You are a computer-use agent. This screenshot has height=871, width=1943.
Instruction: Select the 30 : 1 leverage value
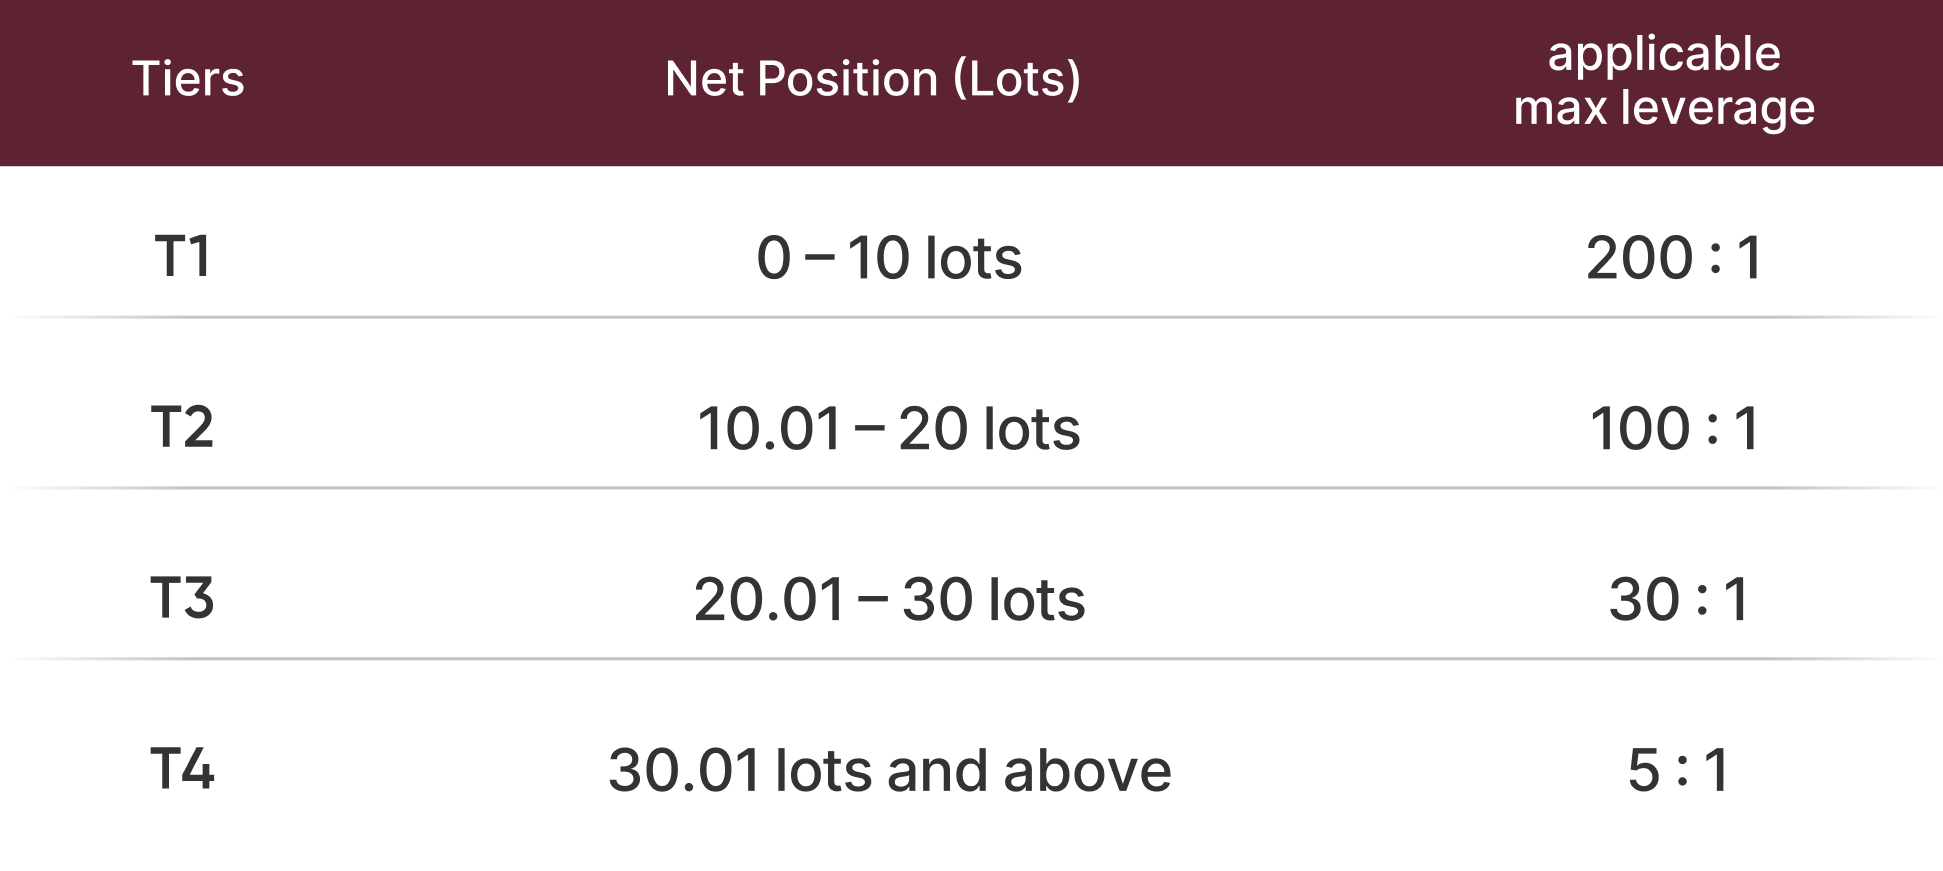click(1679, 600)
